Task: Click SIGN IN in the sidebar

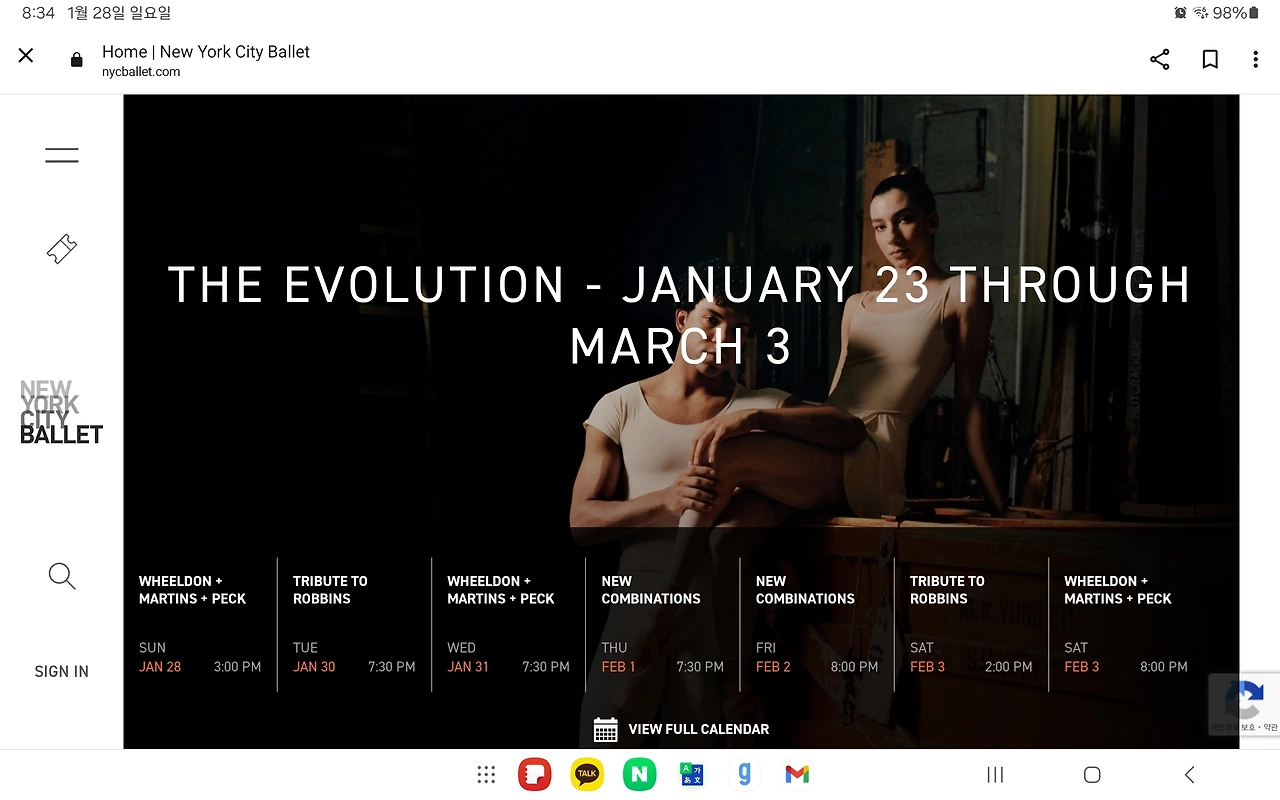Action: coord(62,672)
